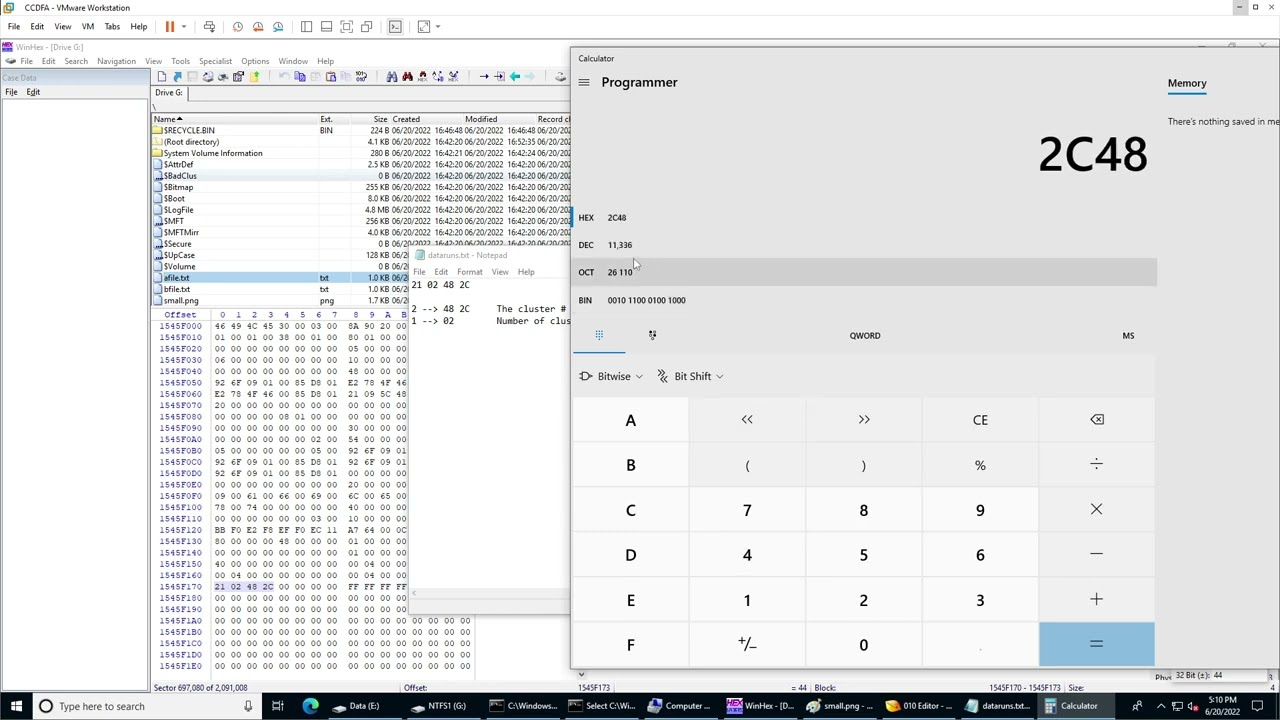Switch to VMware Unity mode

pyautogui.click(x=366, y=27)
